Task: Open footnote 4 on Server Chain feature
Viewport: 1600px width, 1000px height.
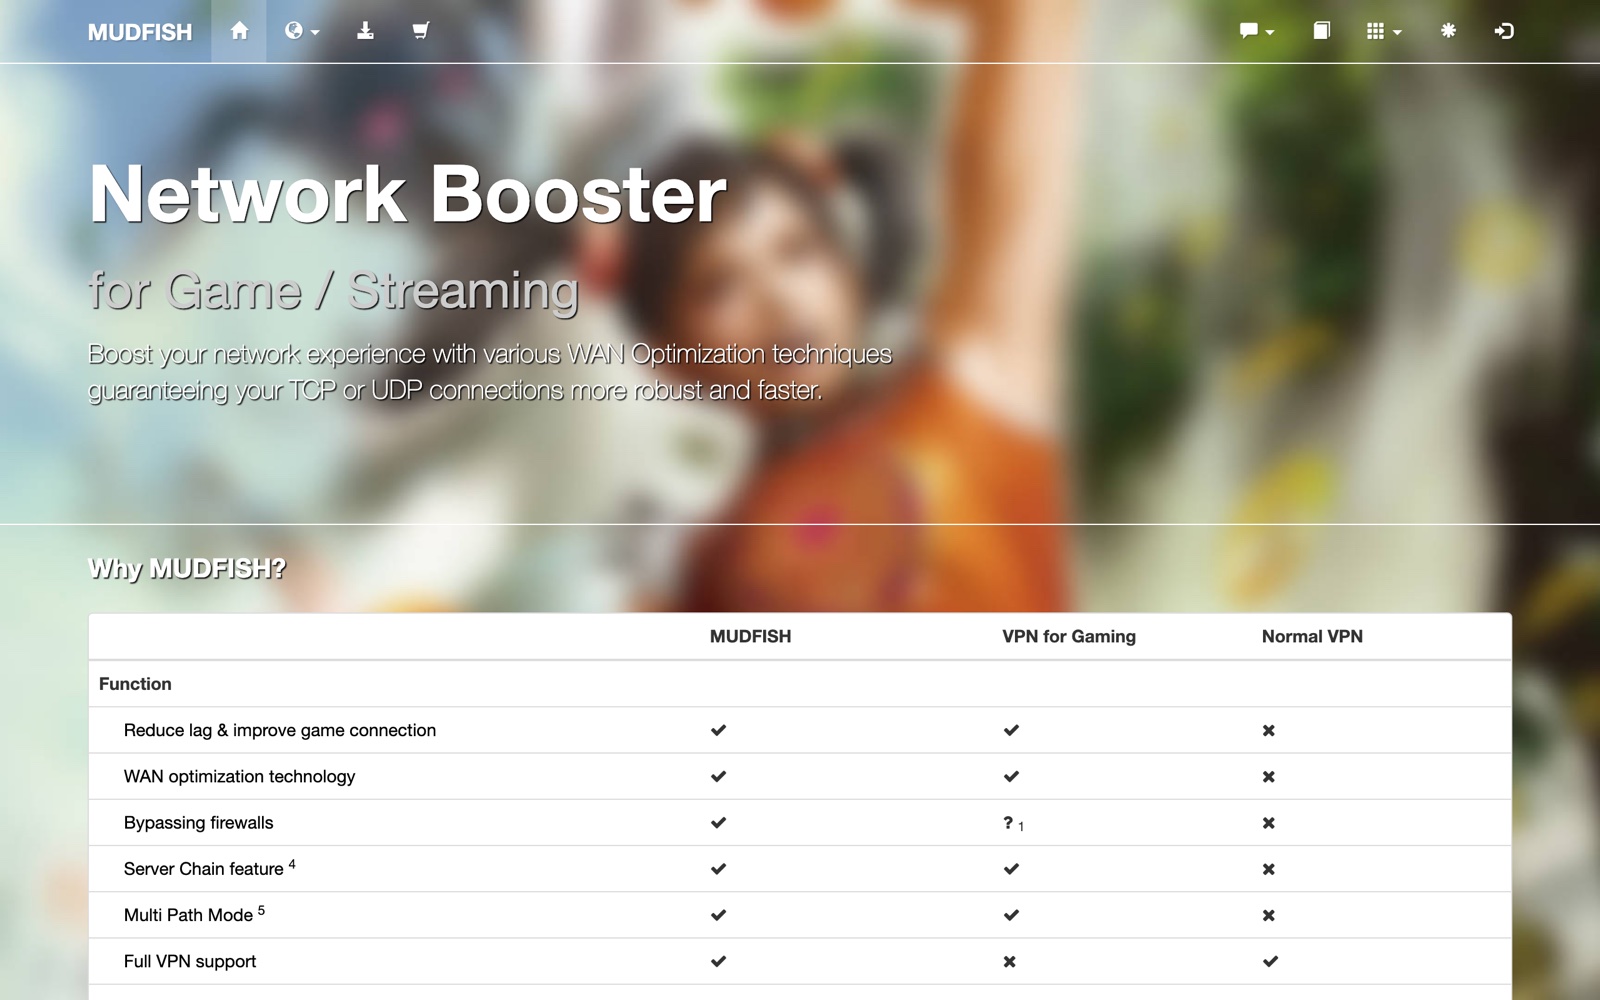Action: [x=292, y=864]
